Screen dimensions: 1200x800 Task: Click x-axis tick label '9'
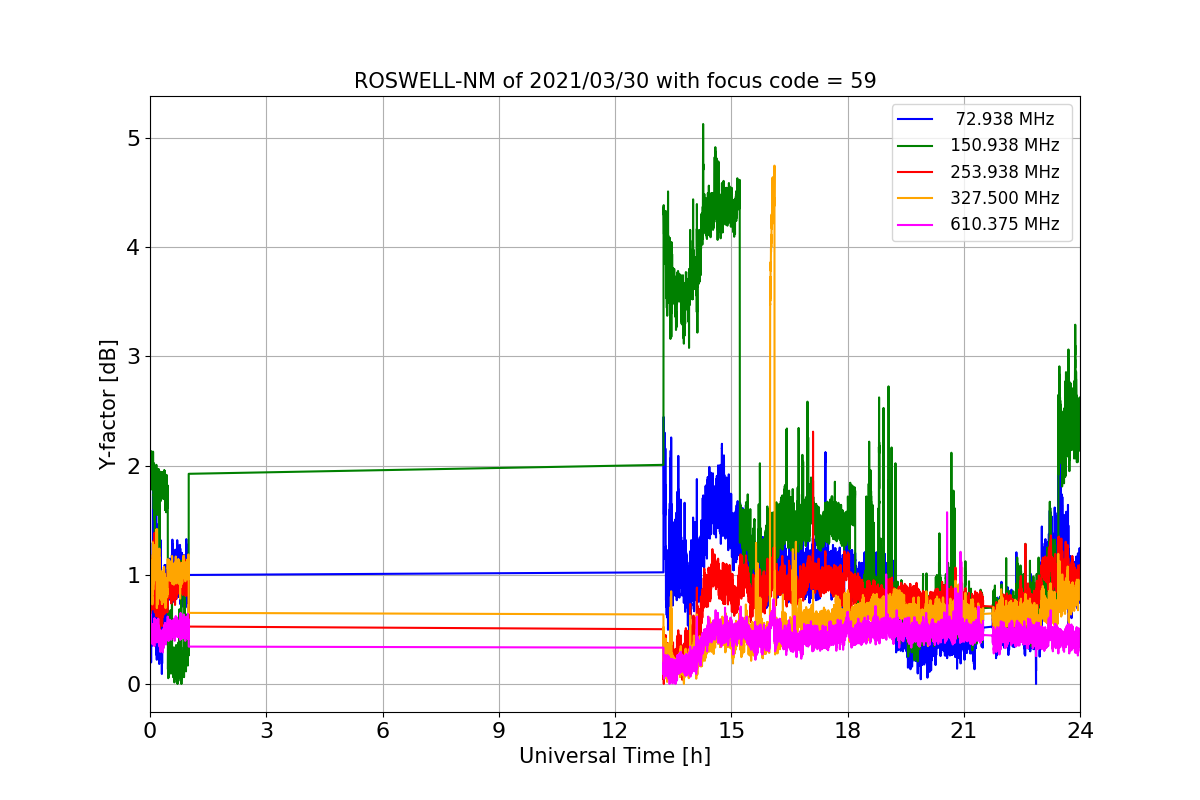(x=499, y=731)
